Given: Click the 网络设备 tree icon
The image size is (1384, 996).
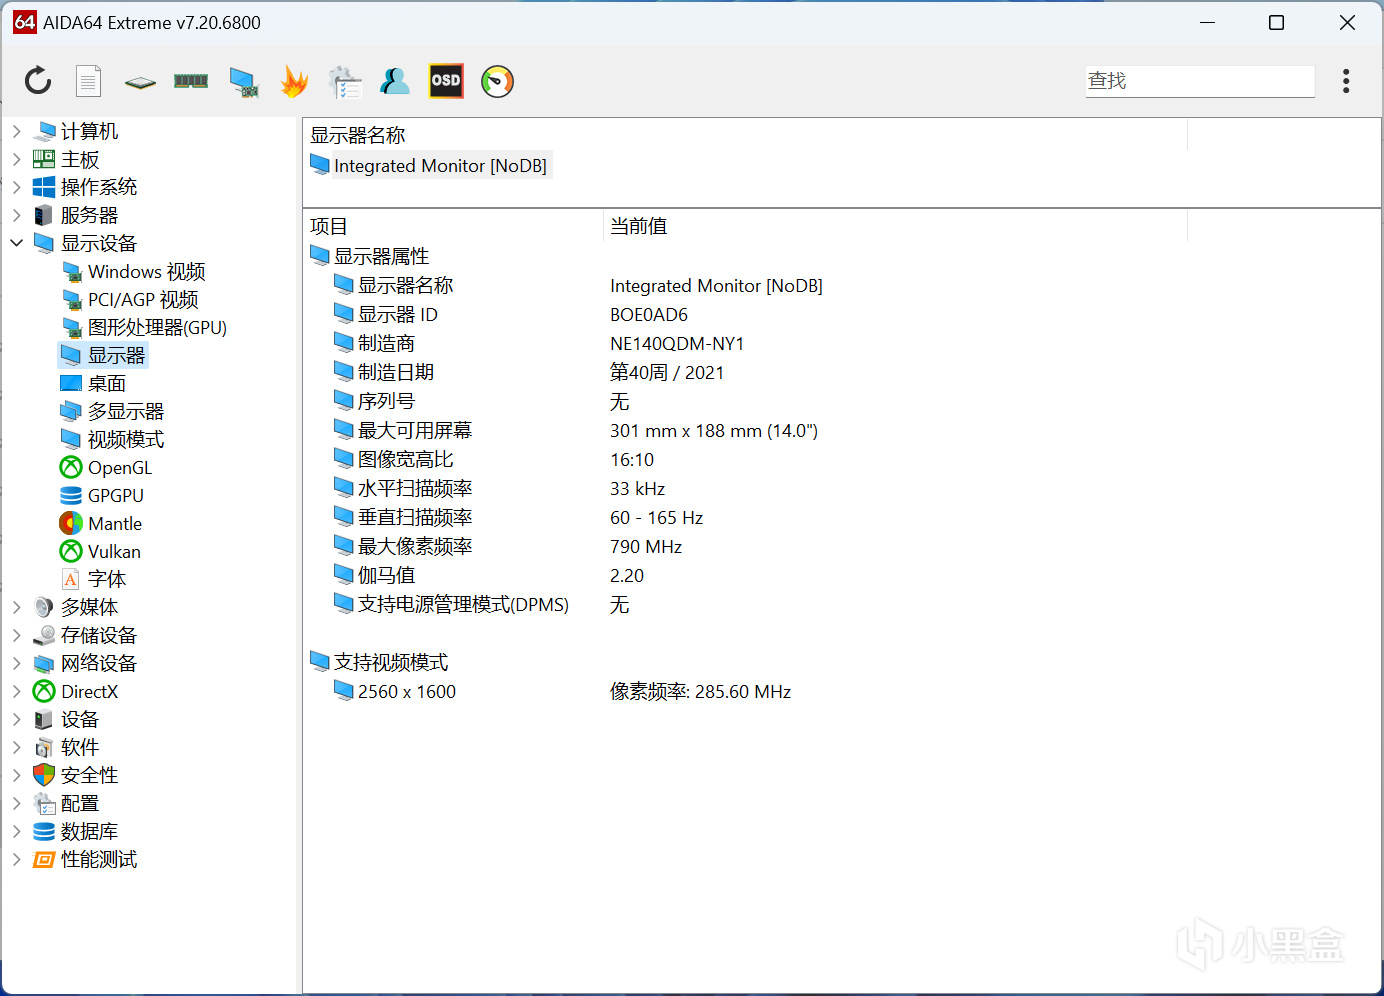Looking at the screenshot, I should click(x=44, y=663).
